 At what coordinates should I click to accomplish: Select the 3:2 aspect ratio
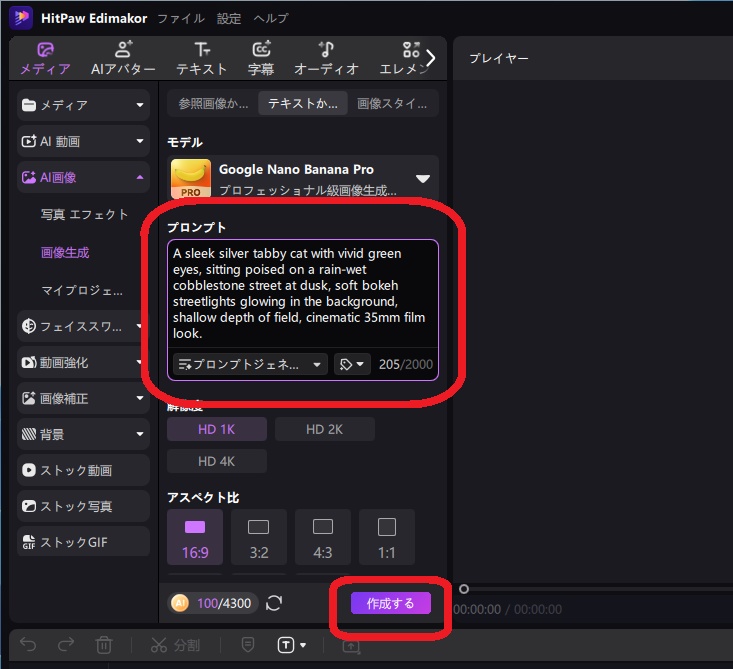pyautogui.click(x=259, y=537)
